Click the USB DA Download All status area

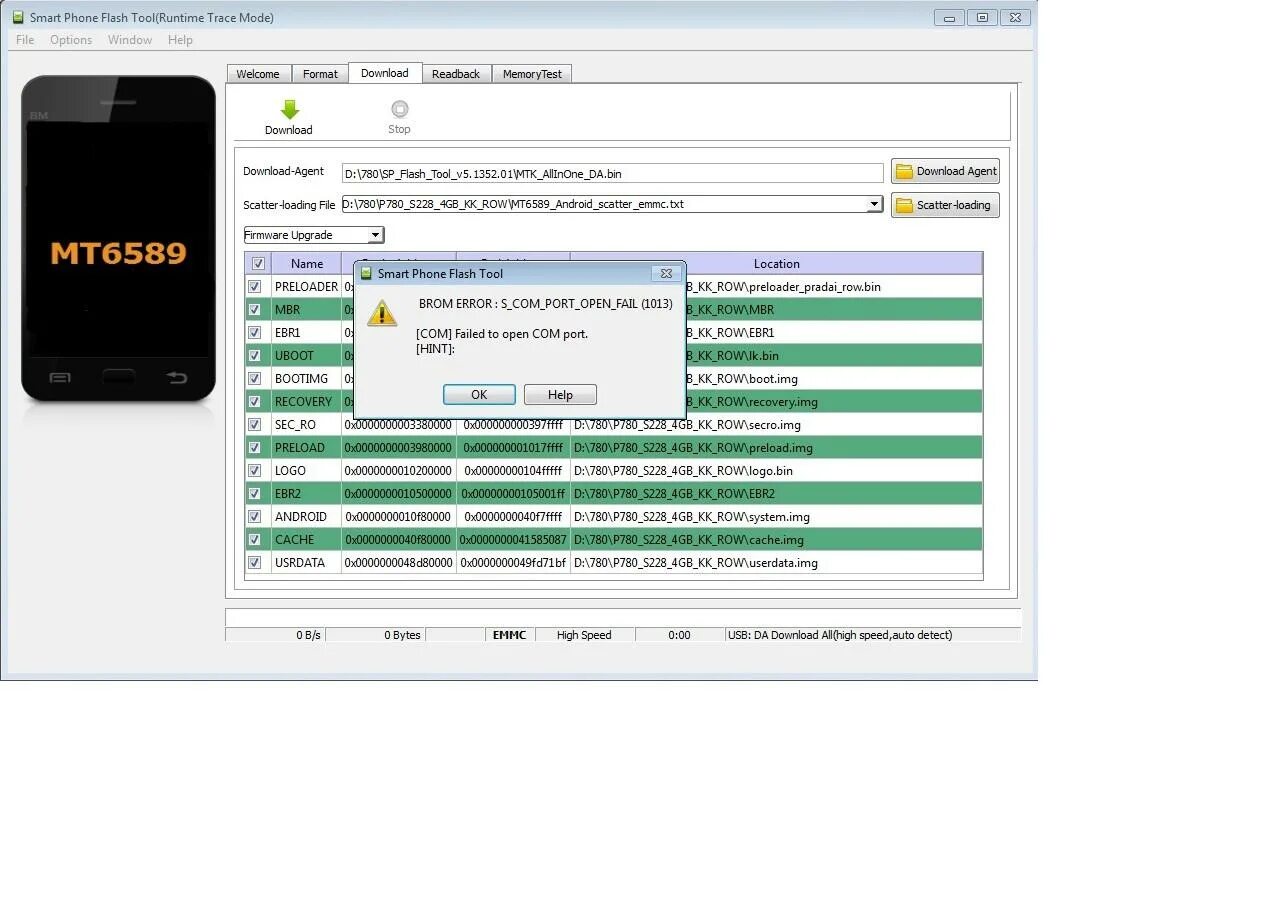[x=840, y=634]
